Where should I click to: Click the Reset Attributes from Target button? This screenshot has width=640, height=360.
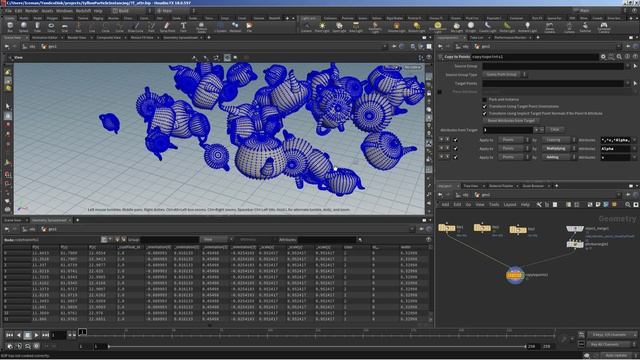point(511,121)
